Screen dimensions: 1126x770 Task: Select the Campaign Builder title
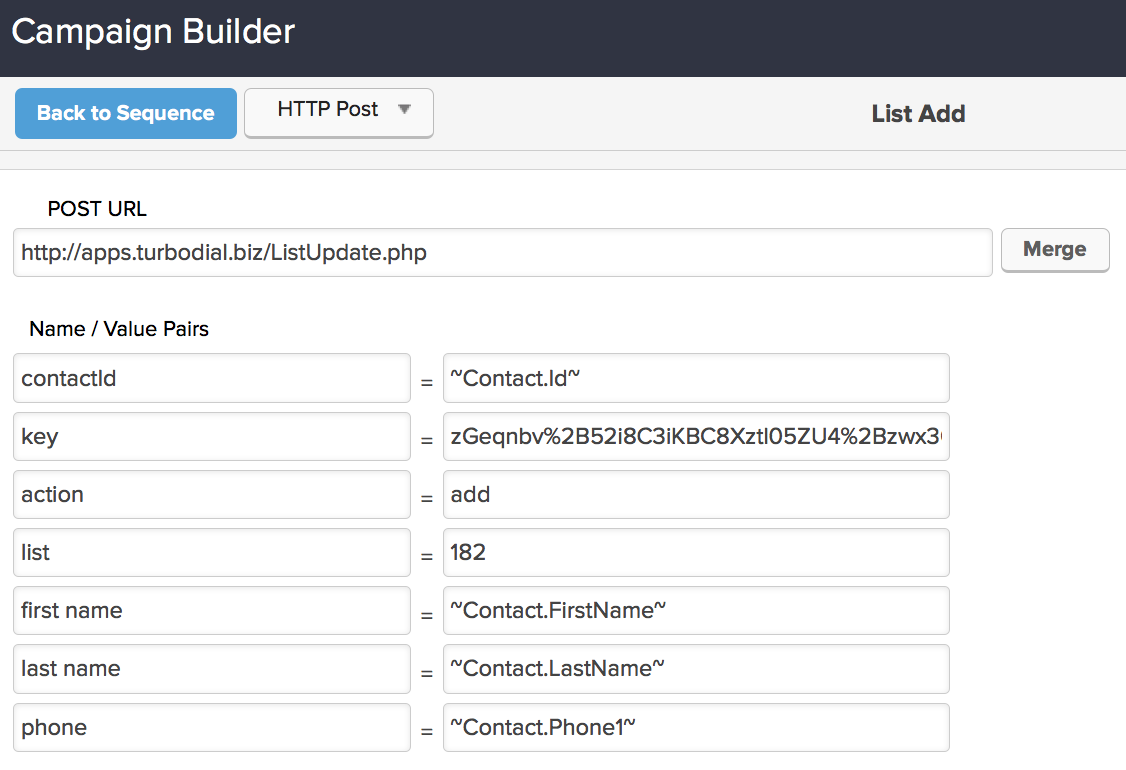tap(152, 31)
